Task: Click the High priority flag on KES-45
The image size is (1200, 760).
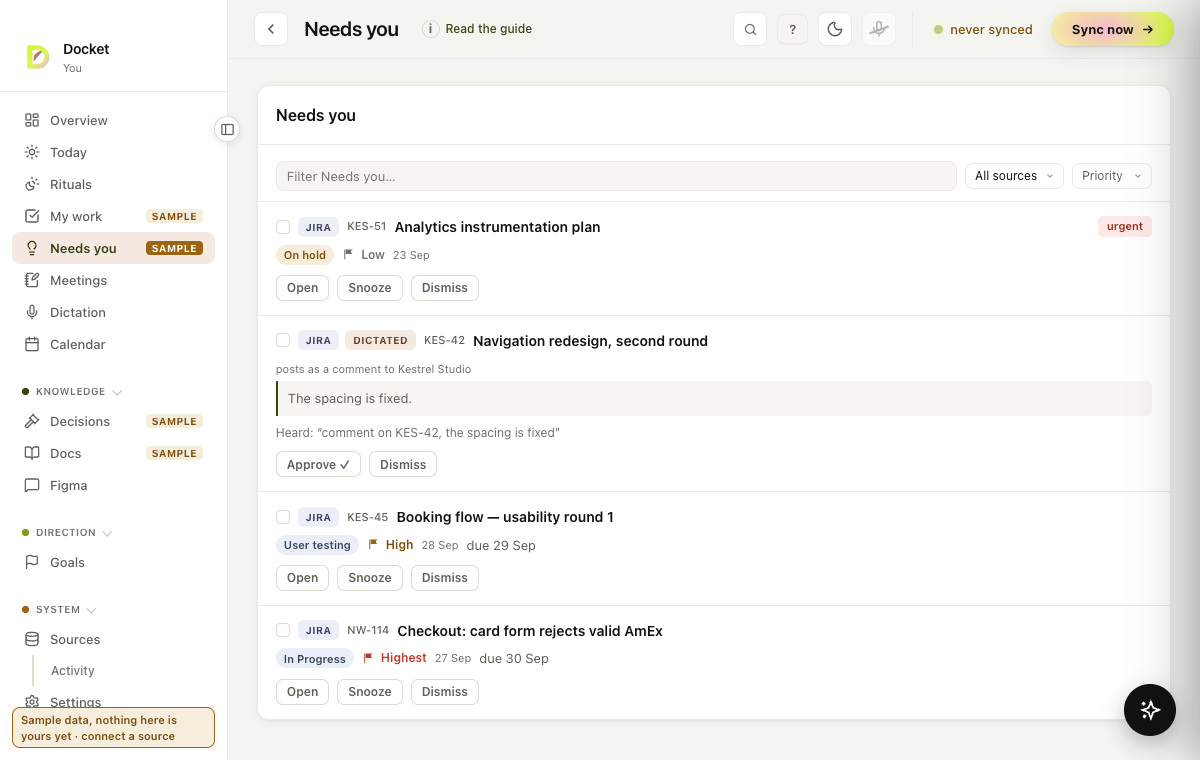Action: point(373,545)
